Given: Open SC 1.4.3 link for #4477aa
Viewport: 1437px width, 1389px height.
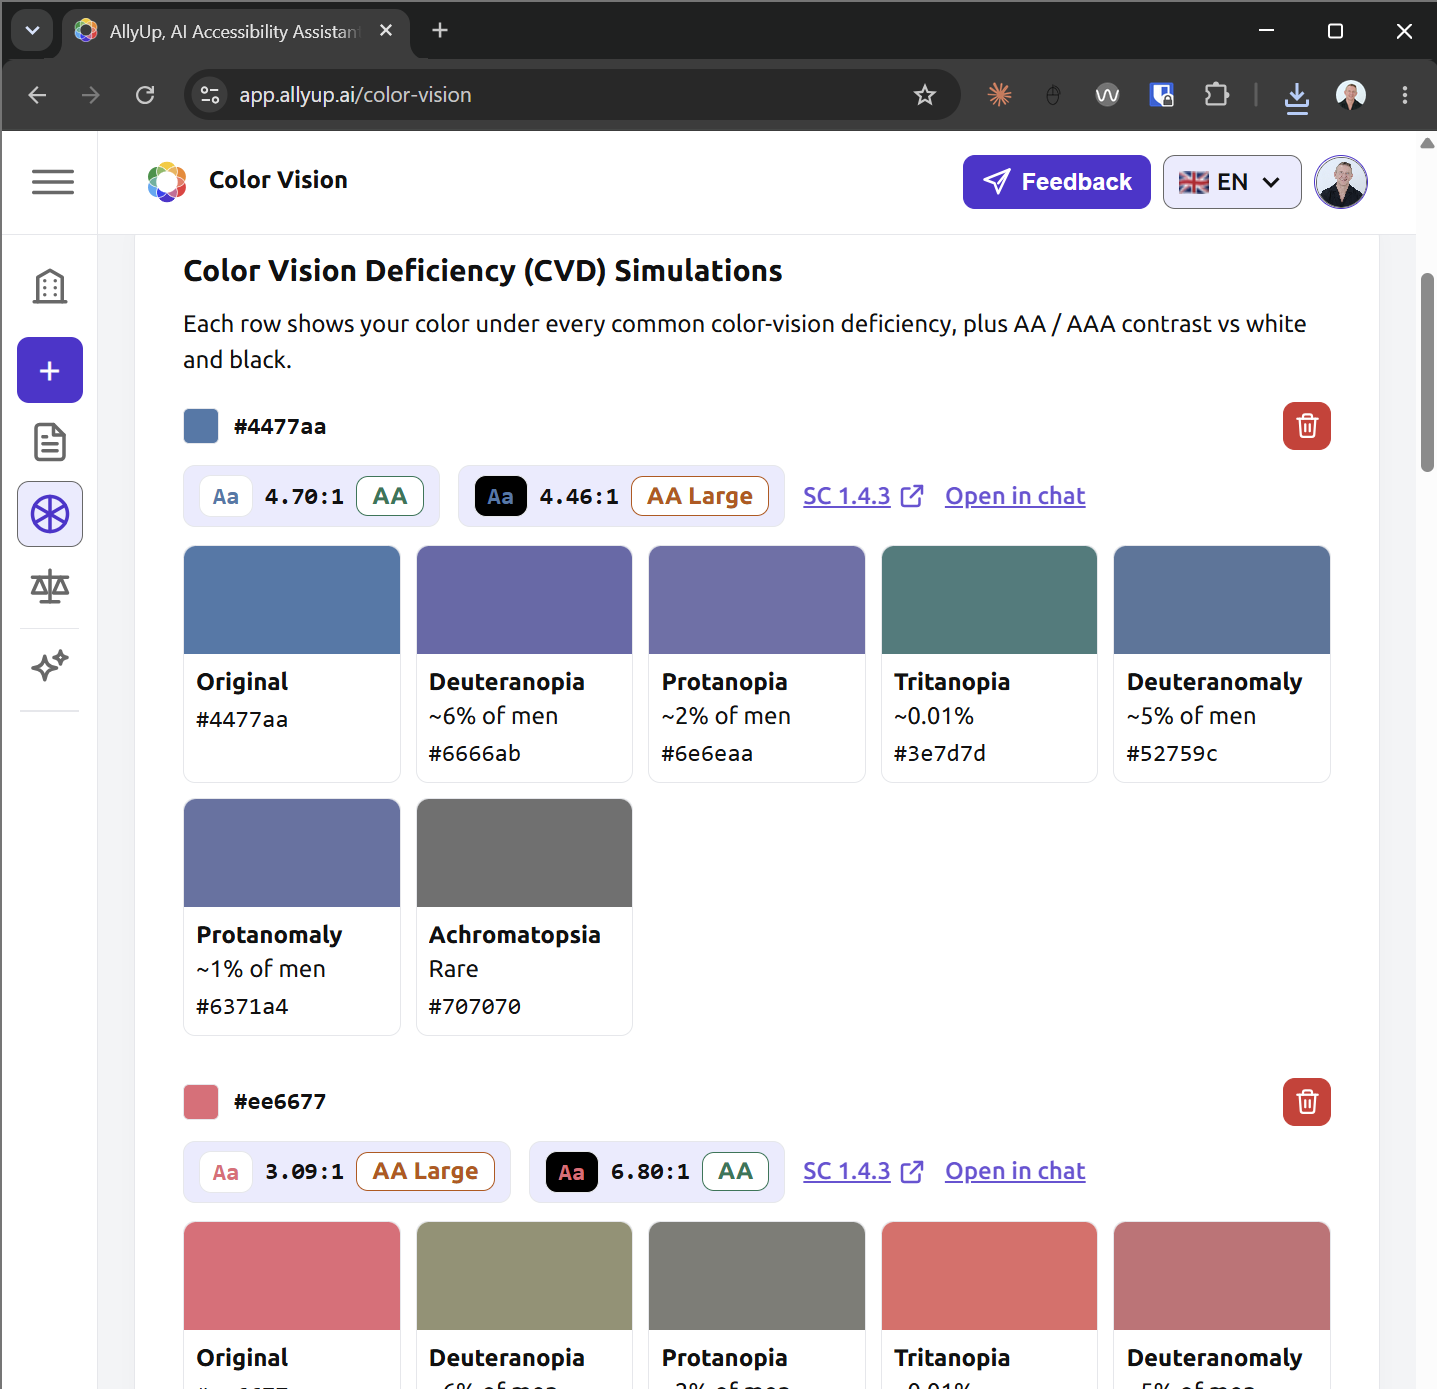Looking at the screenshot, I should click(863, 496).
